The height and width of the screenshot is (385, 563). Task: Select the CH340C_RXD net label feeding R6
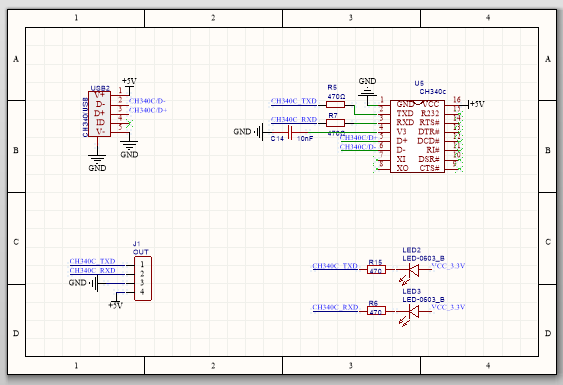click(335, 307)
